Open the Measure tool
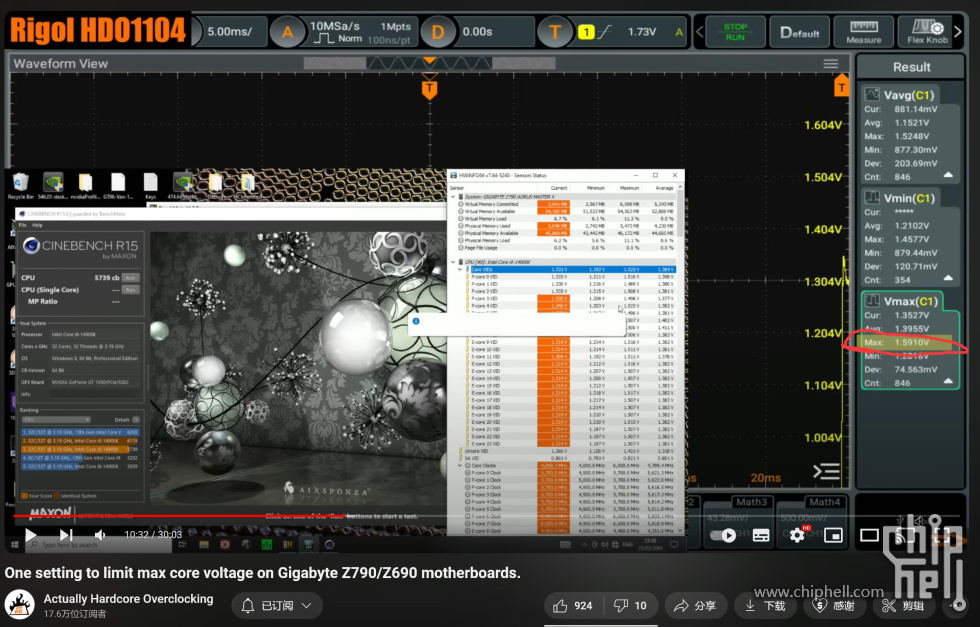This screenshot has width=980, height=627. (863, 33)
